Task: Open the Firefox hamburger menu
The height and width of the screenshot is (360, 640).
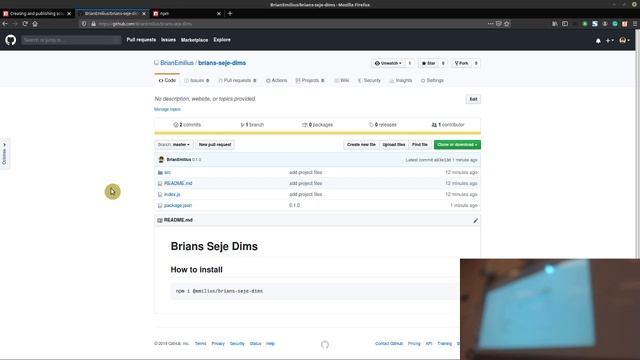Action: click(635, 24)
